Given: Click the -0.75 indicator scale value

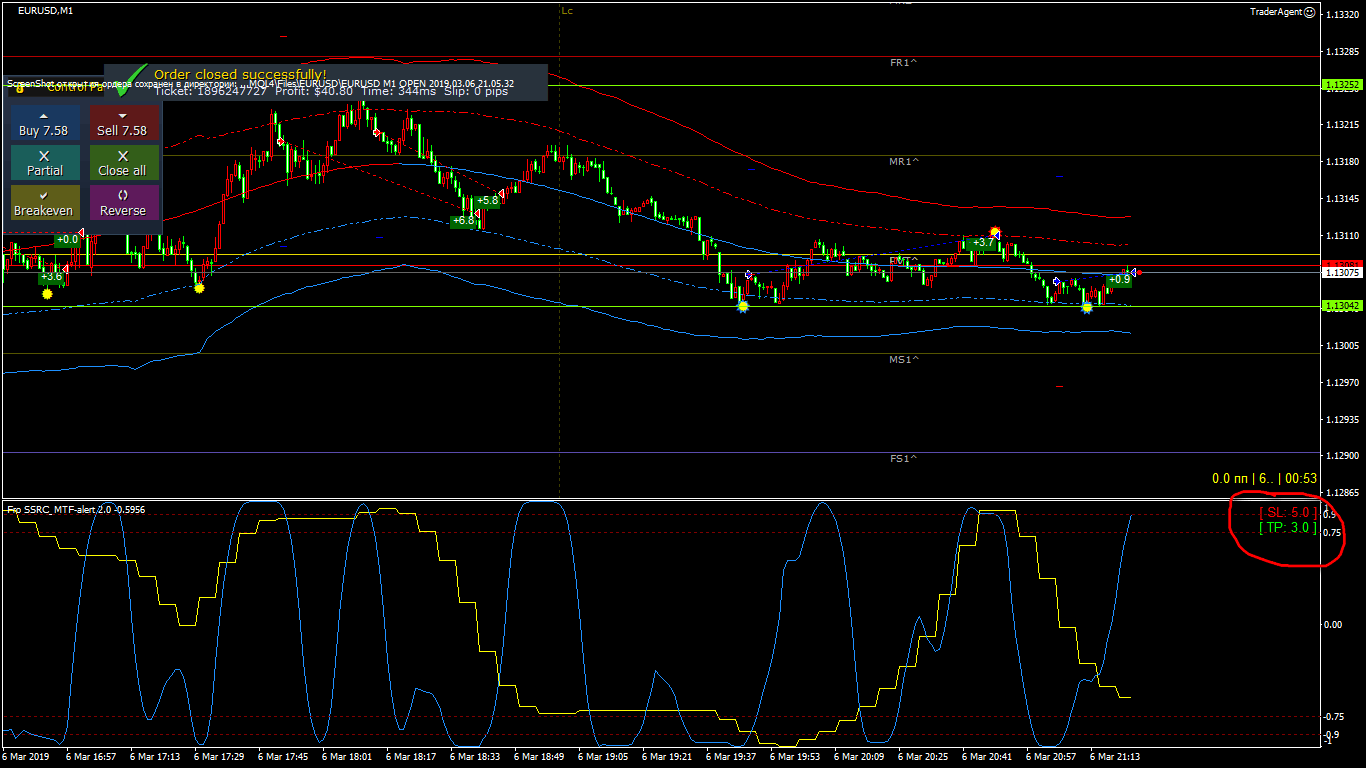Looking at the screenshot, I should point(1334,716).
